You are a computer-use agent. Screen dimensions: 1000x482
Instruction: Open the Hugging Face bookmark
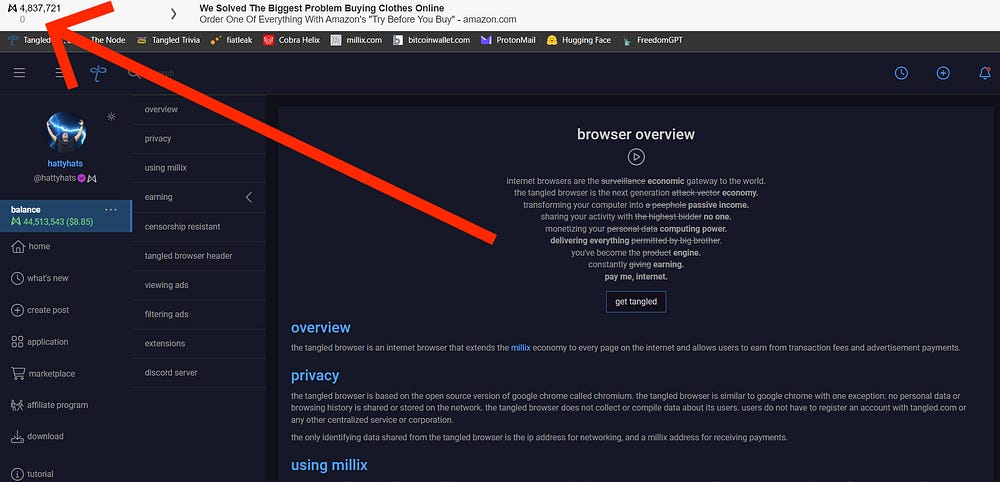pos(578,40)
